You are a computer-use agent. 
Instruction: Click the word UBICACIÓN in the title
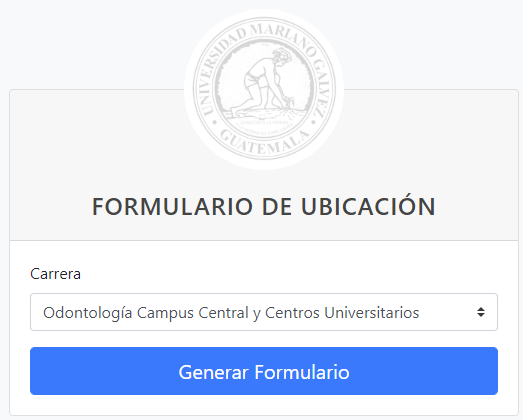[368, 207]
